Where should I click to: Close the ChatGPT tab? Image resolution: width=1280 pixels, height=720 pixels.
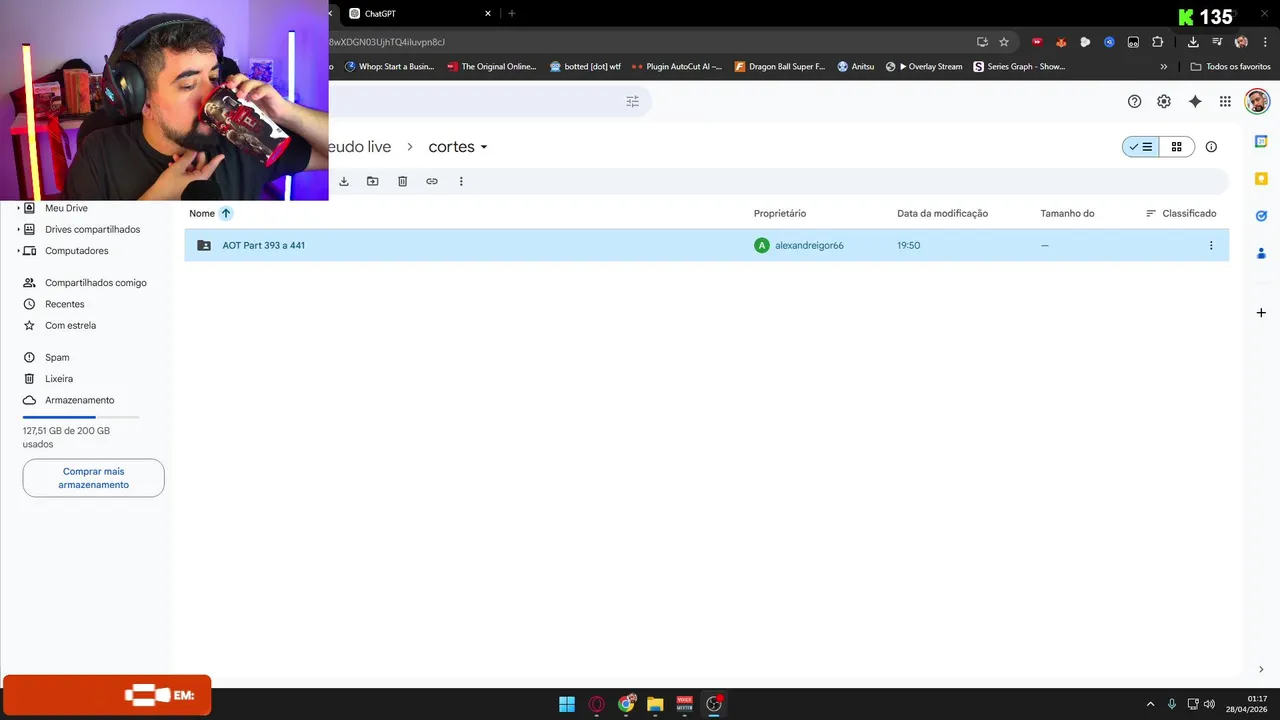click(x=488, y=14)
